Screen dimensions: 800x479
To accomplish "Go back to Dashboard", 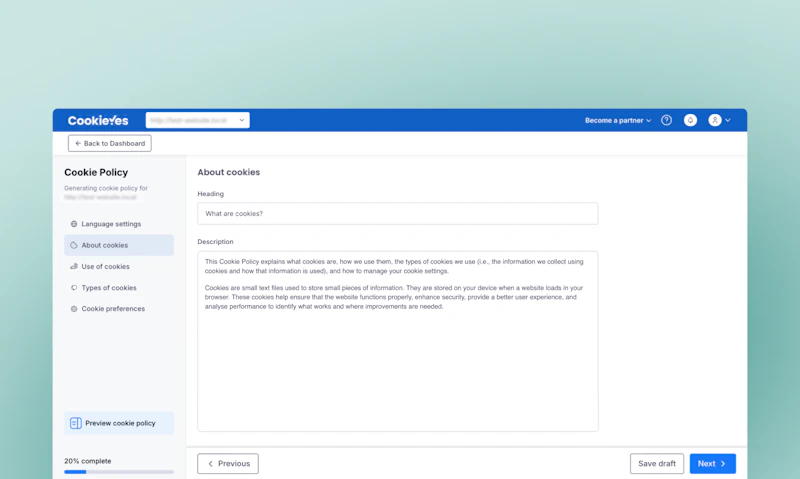I will 110,143.
